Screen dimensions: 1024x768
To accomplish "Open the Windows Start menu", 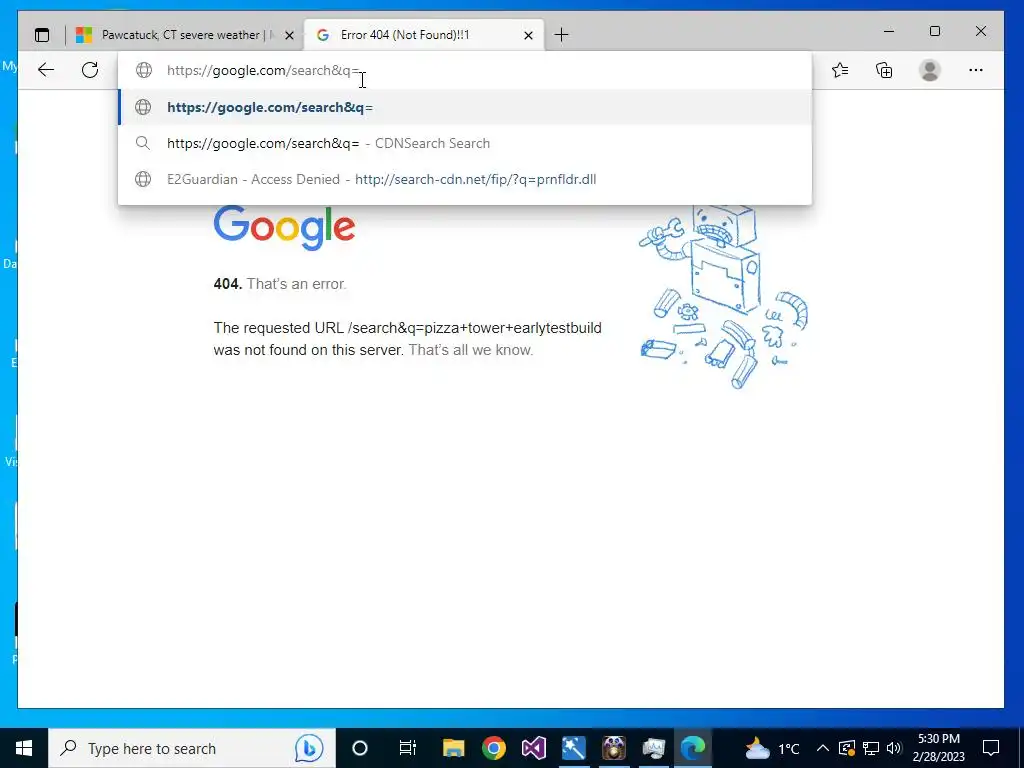I will pos(24,748).
